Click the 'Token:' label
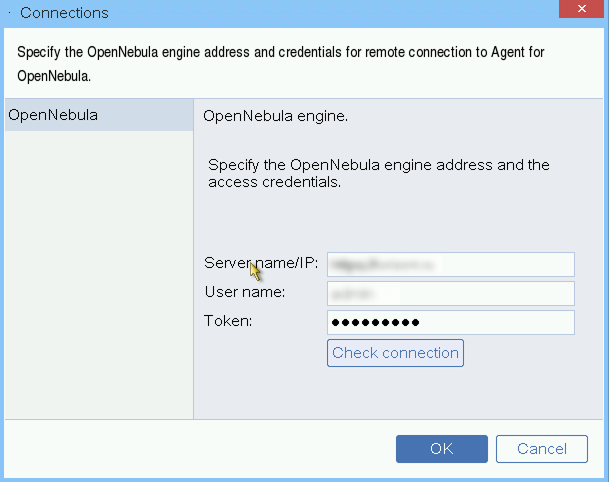Image resolution: width=609 pixels, height=482 pixels. 228,321
